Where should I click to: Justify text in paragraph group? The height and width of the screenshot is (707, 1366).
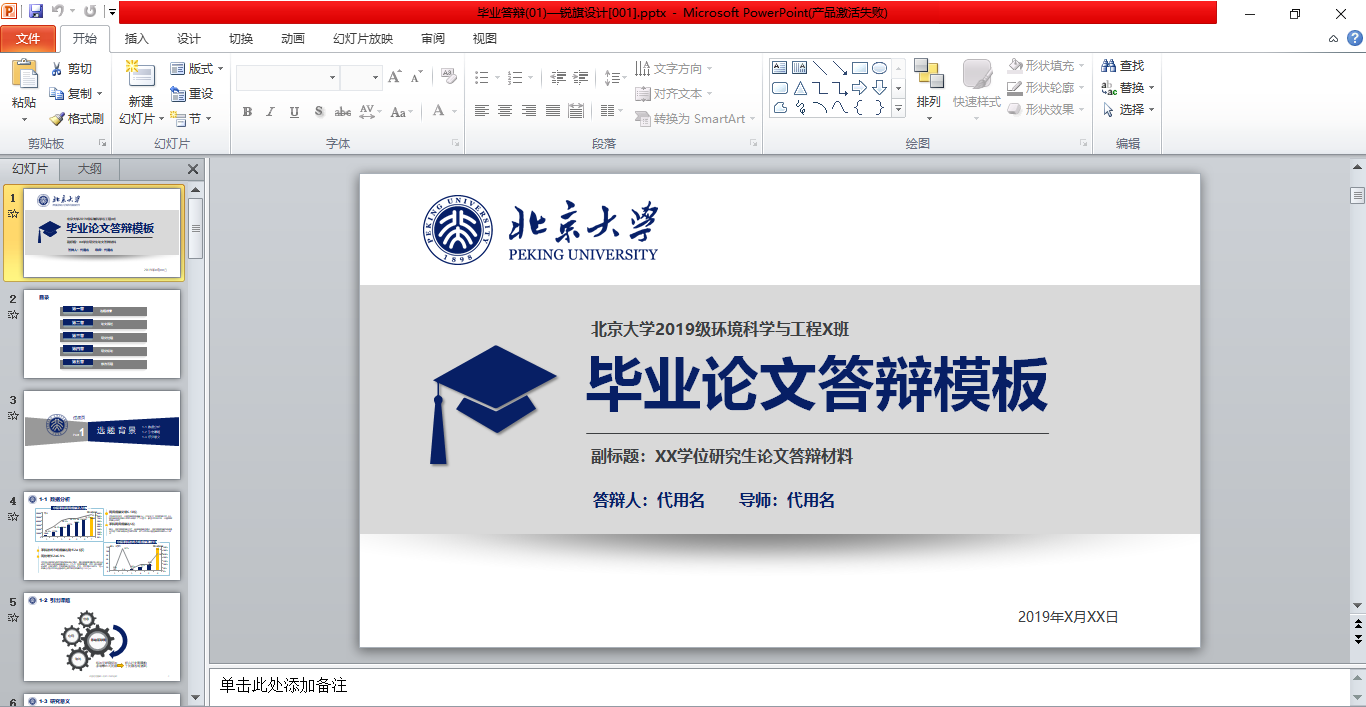(552, 111)
